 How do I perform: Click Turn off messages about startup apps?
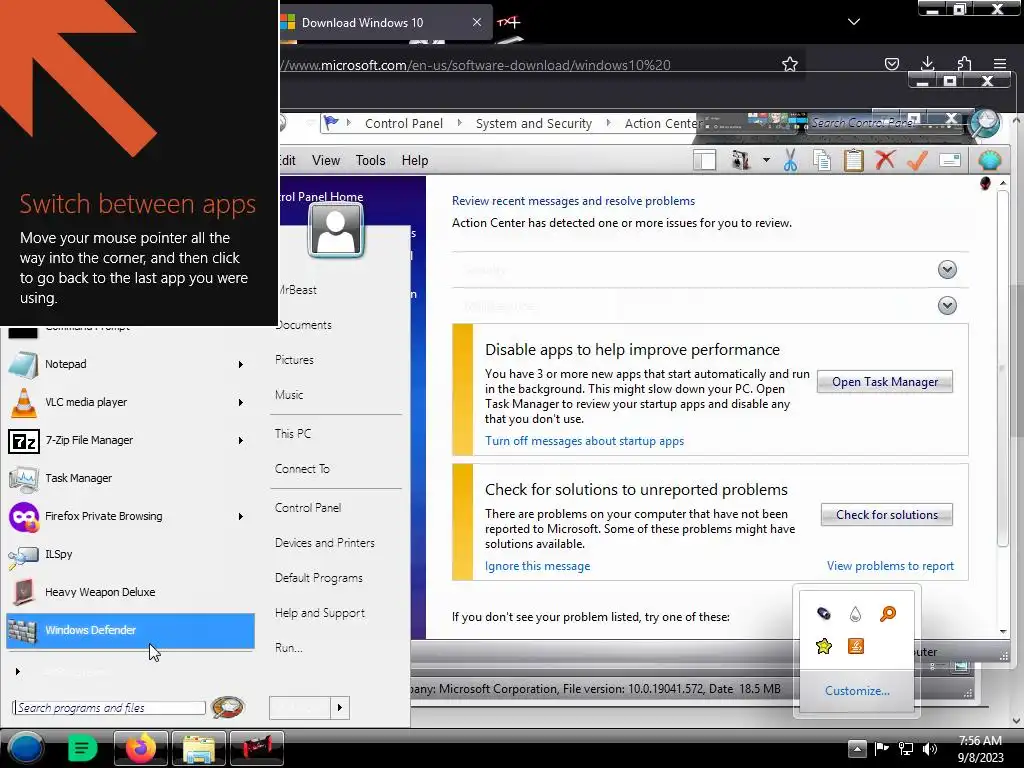click(584, 441)
